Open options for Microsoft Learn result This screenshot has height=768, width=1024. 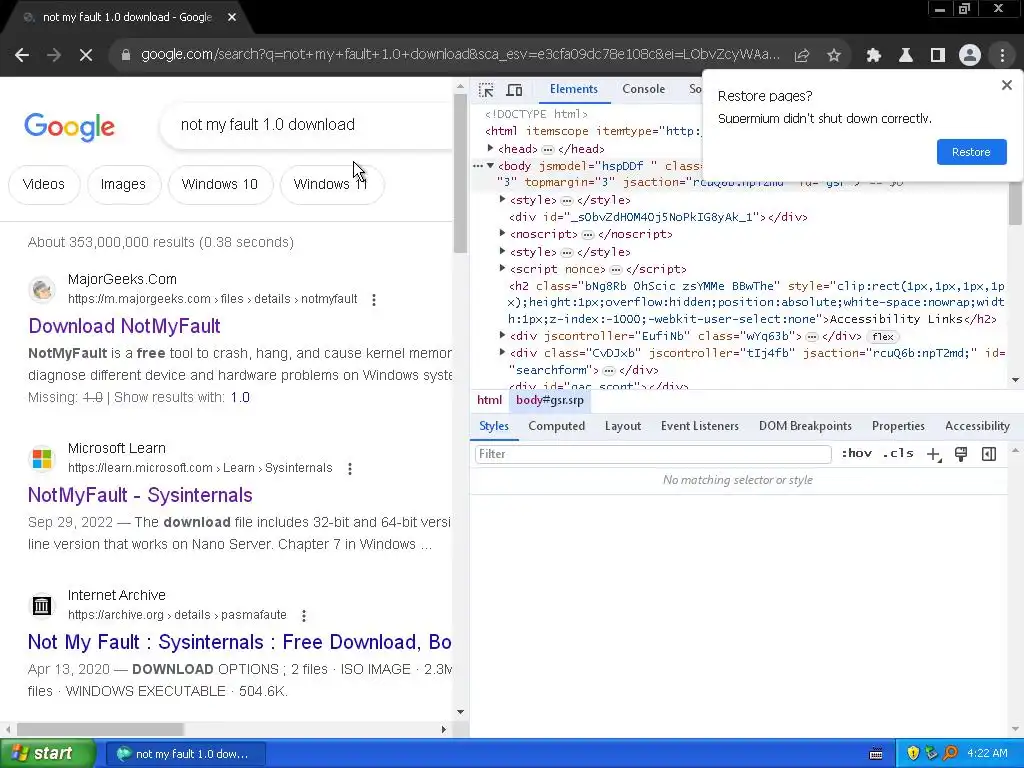tap(350, 469)
